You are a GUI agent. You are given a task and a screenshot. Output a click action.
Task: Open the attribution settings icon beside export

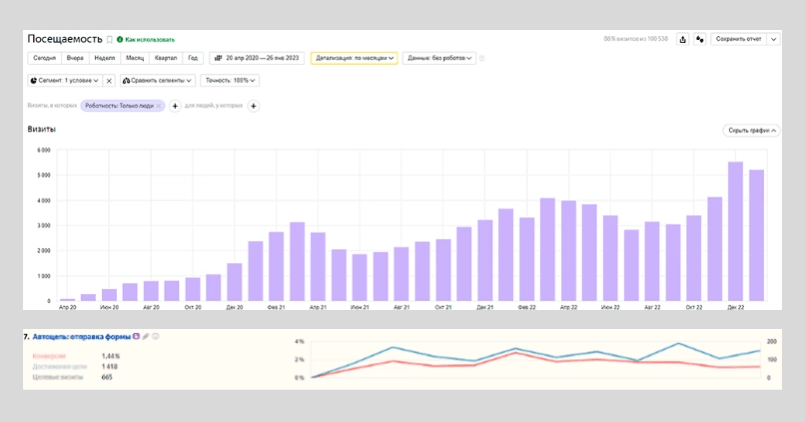click(x=700, y=39)
